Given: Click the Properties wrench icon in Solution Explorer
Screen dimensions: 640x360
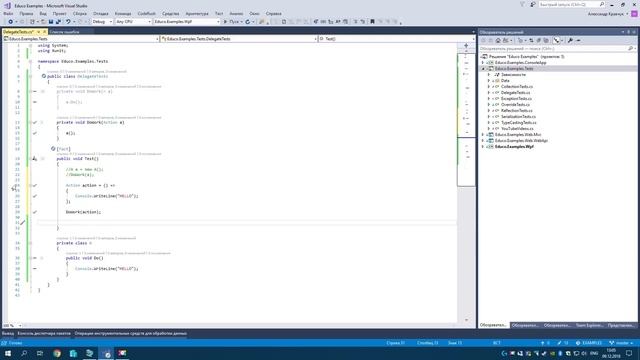Looking at the screenshot, I should click(x=570, y=40).
